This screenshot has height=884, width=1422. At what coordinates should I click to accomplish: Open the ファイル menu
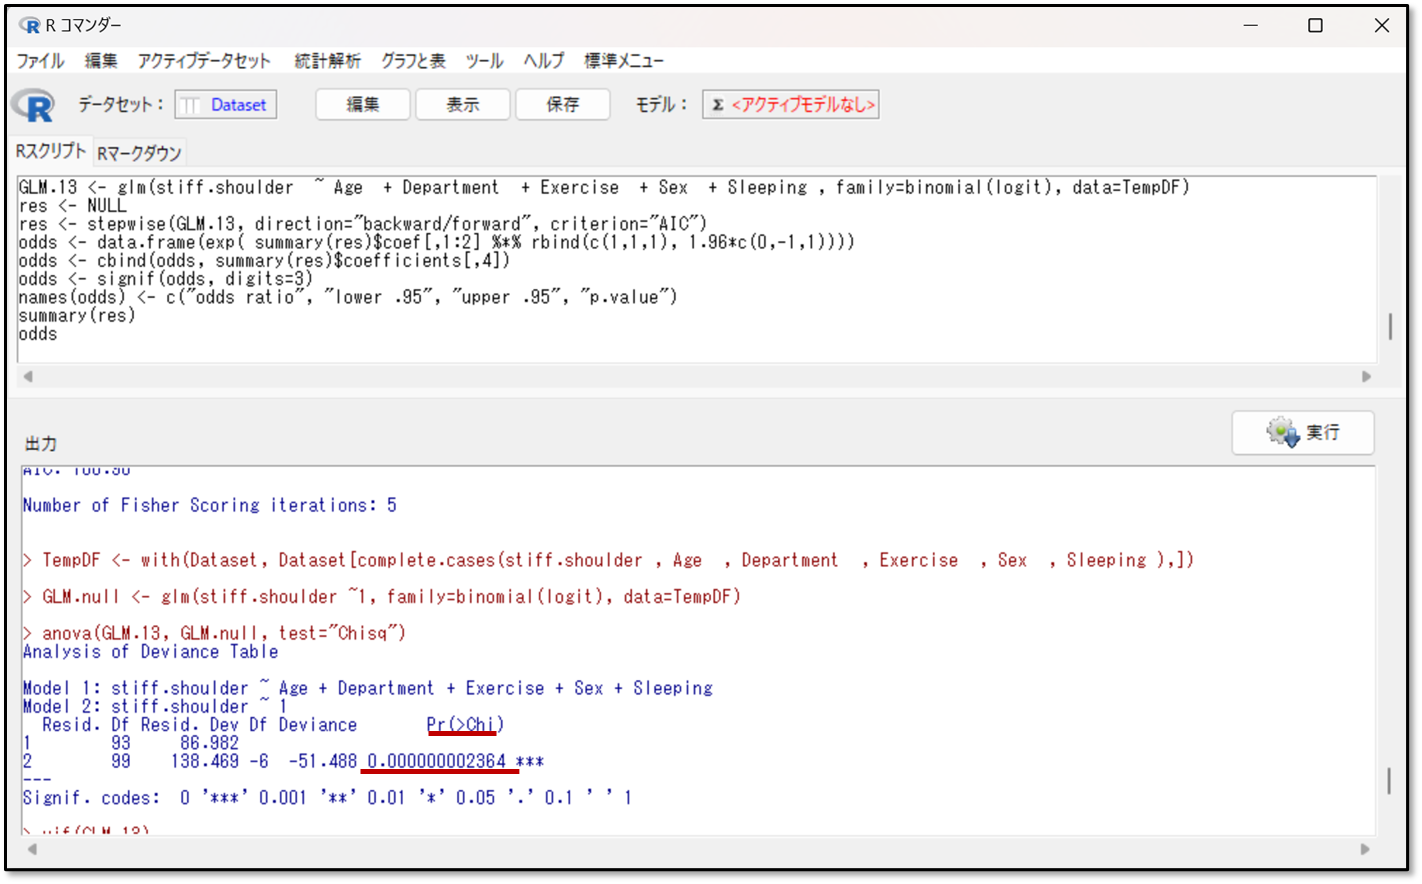point(40,61)
